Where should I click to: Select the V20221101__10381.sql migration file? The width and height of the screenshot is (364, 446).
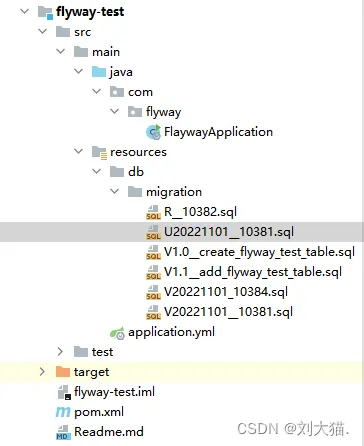click(228, 312)
